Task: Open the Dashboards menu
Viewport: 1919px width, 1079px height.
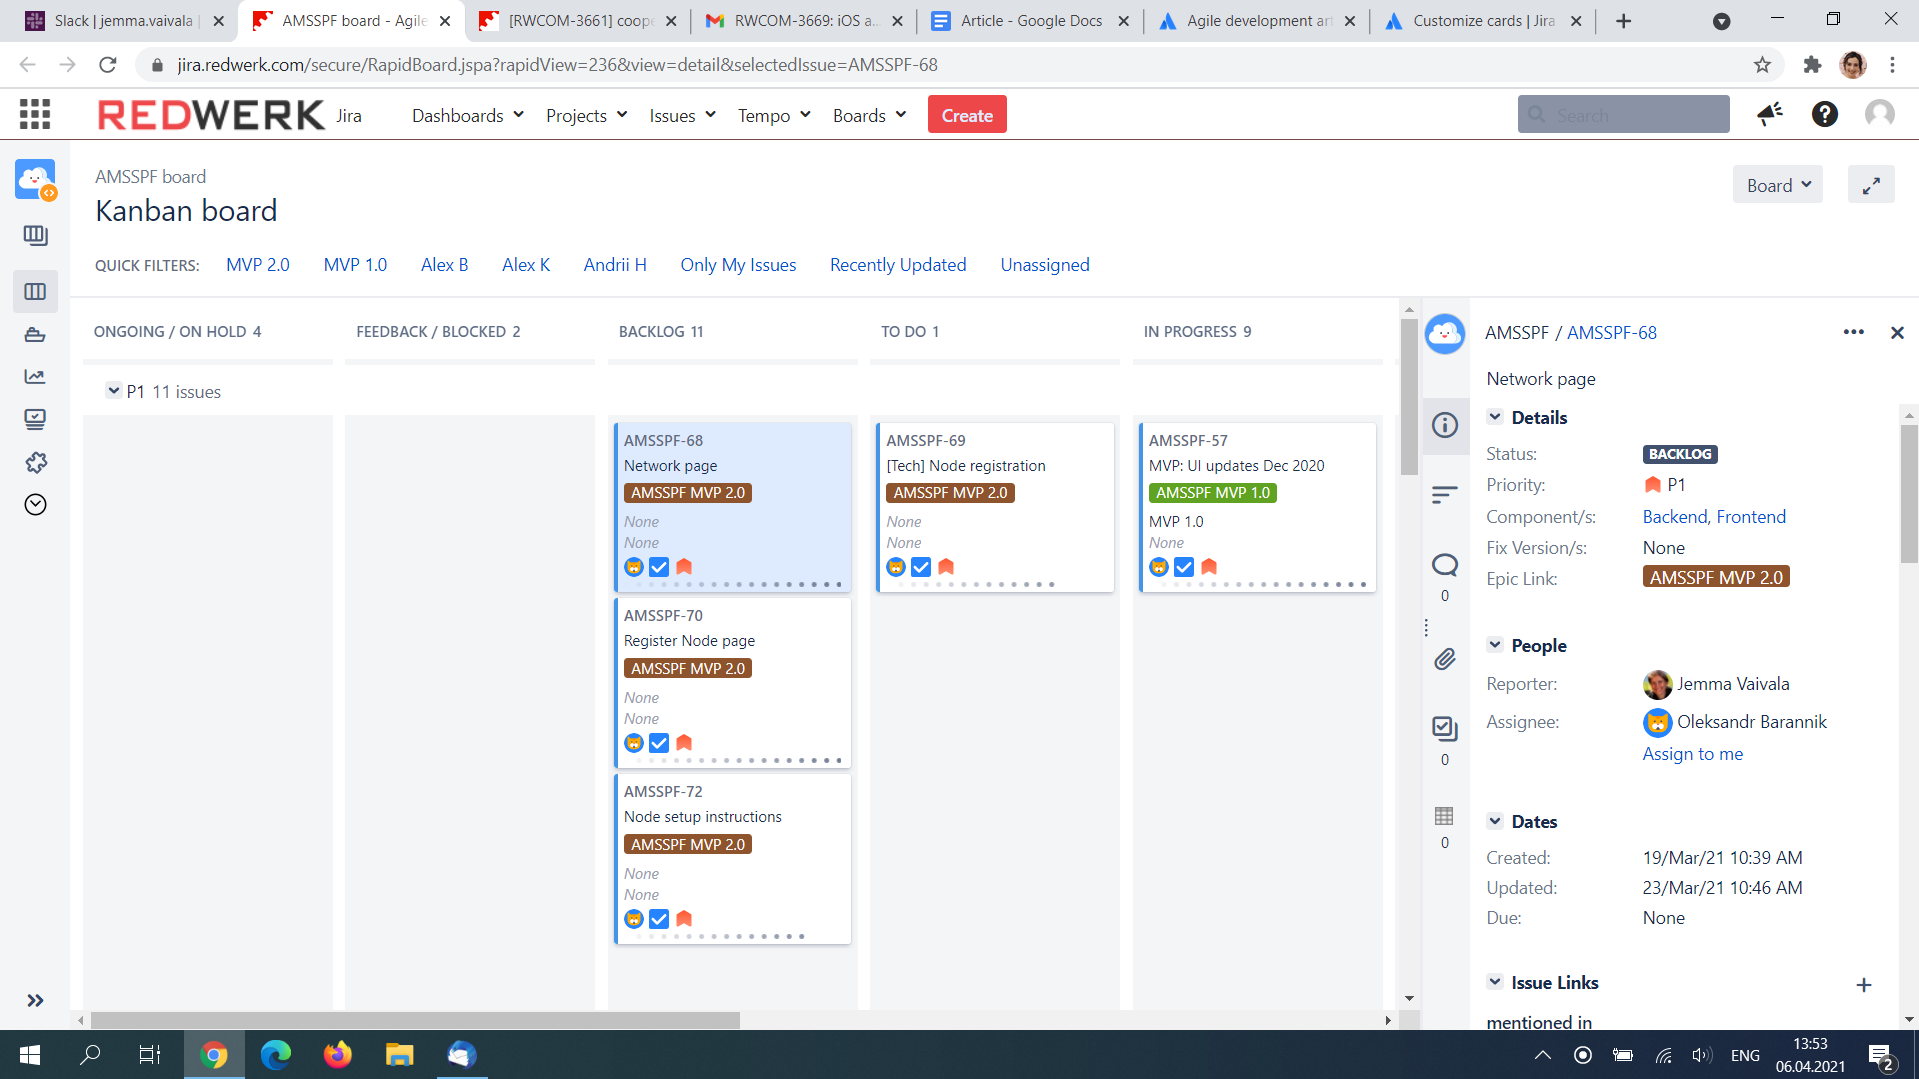Action: [467, 115]
